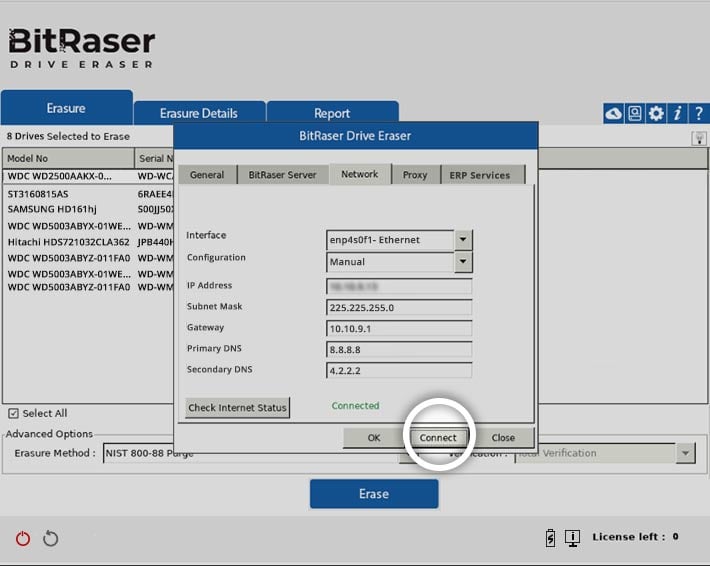Click the Subnet Mask field 225.225.255.0
This screenshot has width=710, height=566.
(x=399, y=307)
